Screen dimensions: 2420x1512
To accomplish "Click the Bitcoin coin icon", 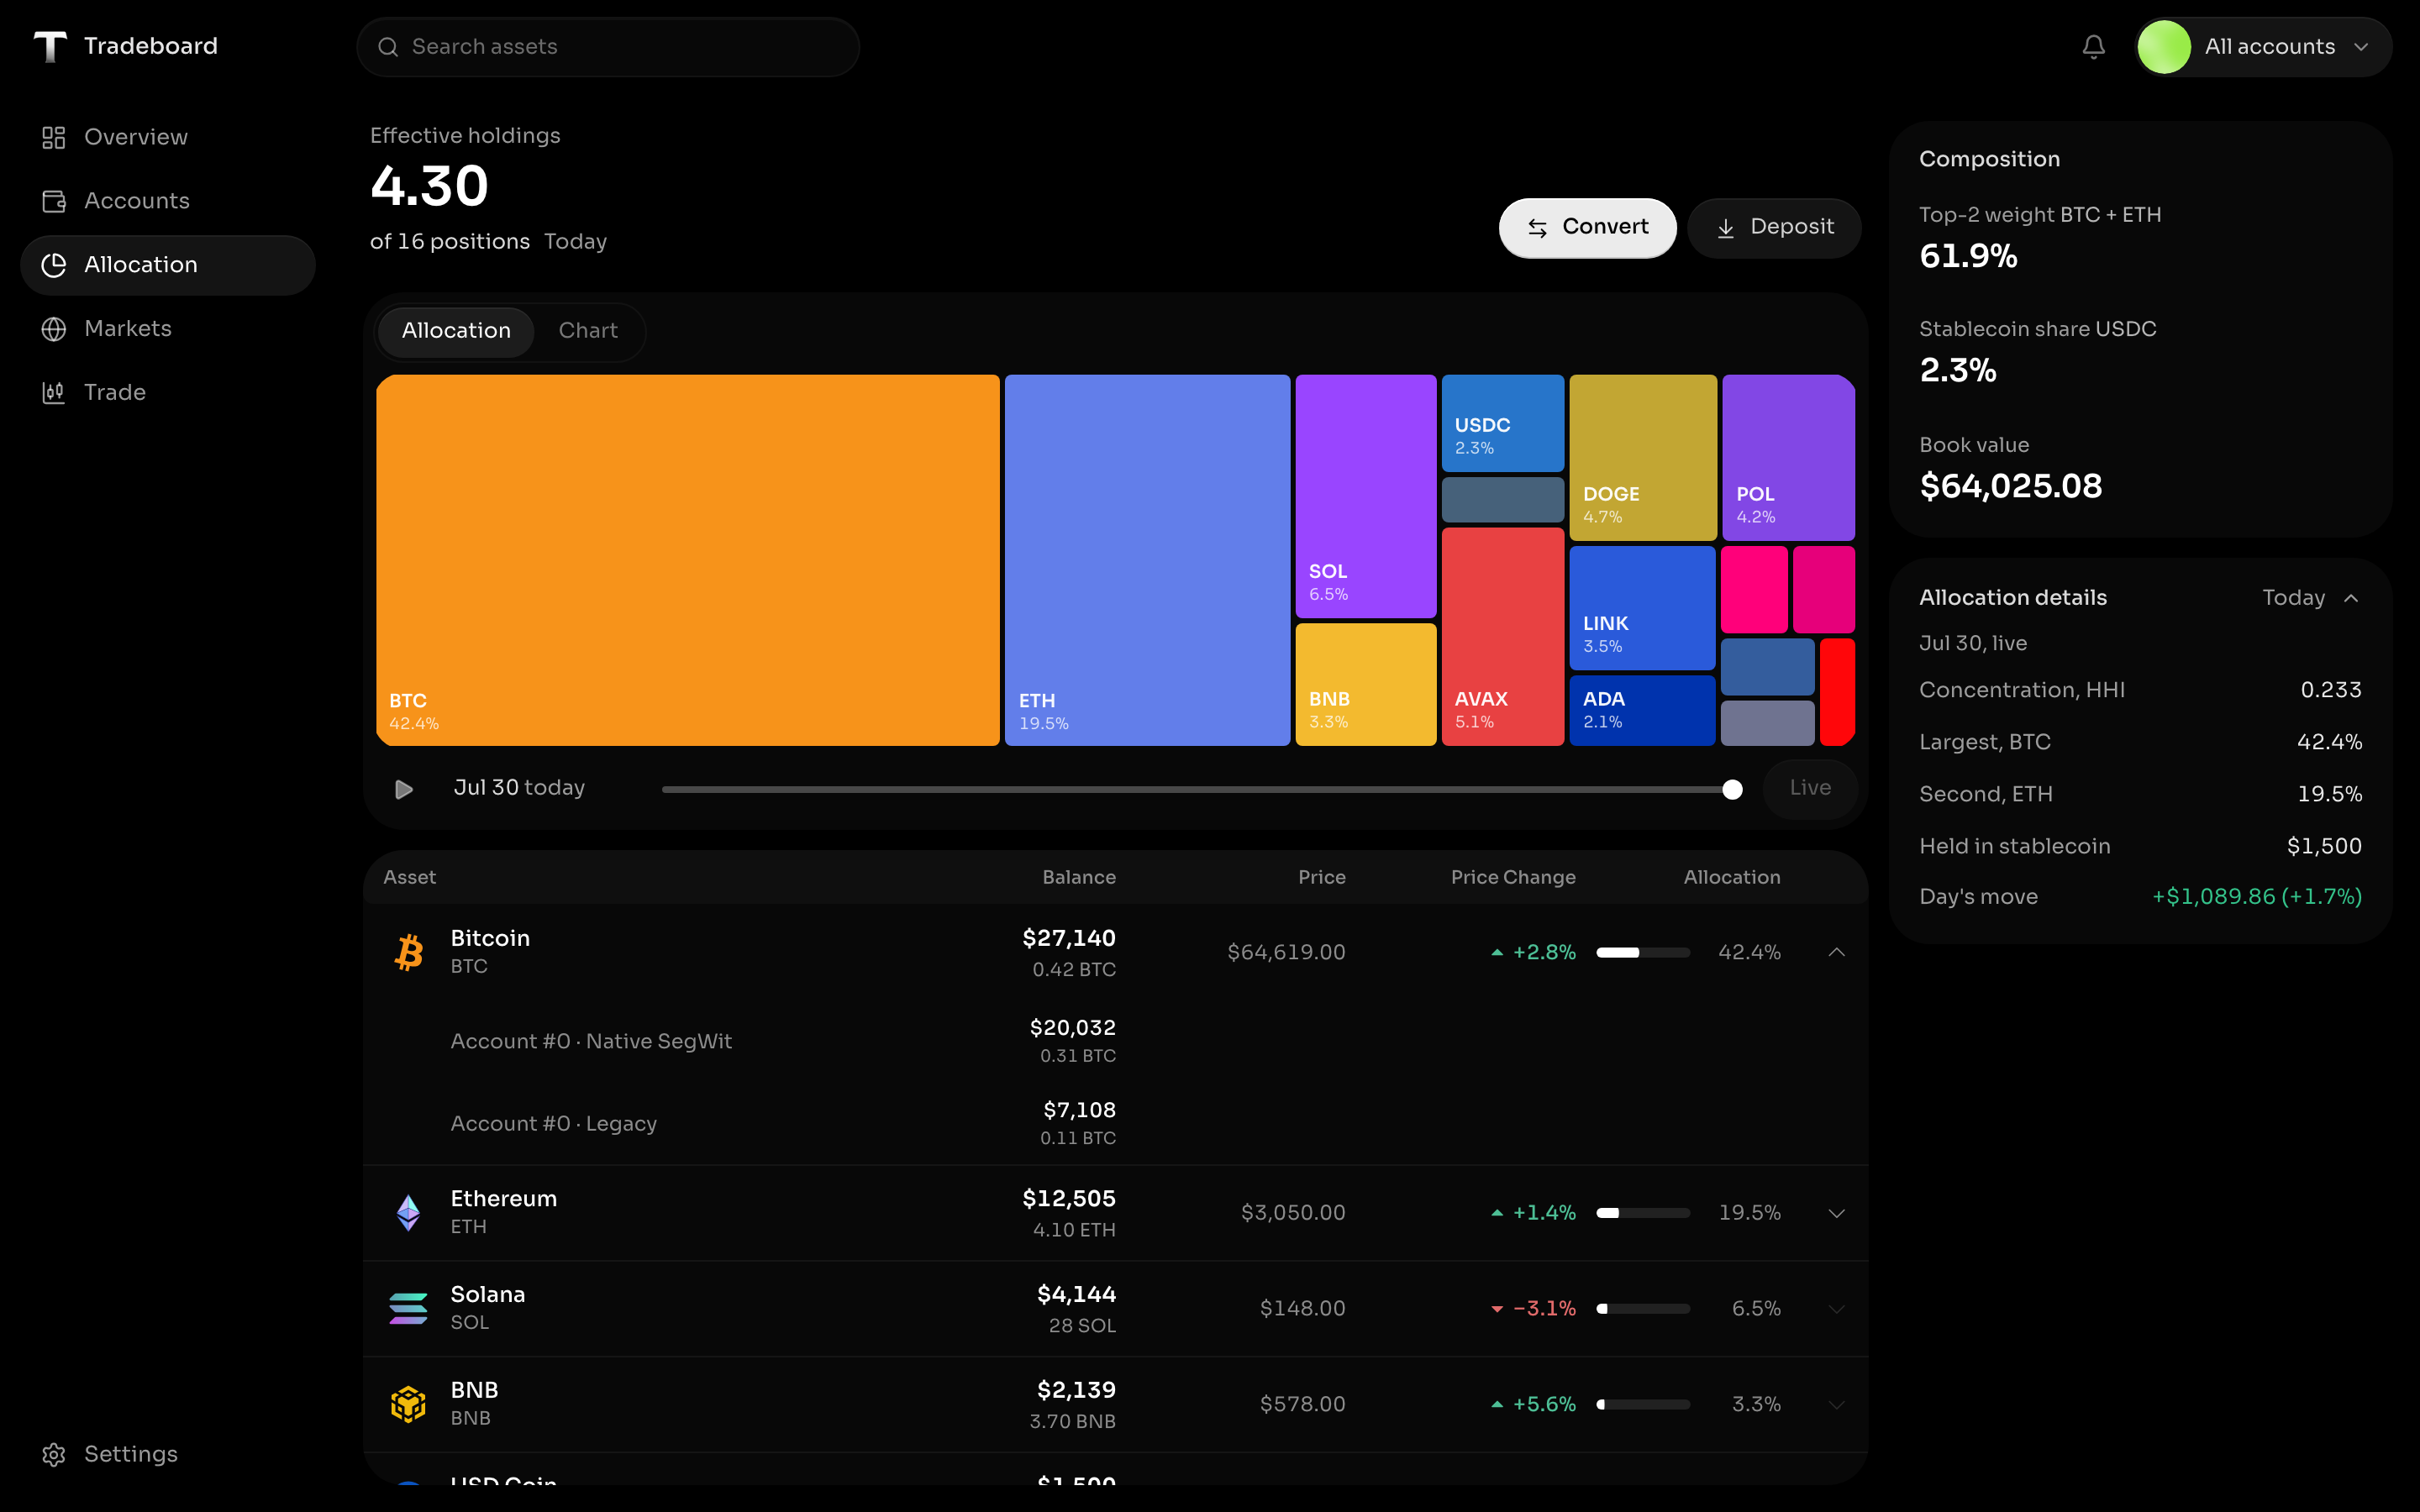I will click(408, 952).
